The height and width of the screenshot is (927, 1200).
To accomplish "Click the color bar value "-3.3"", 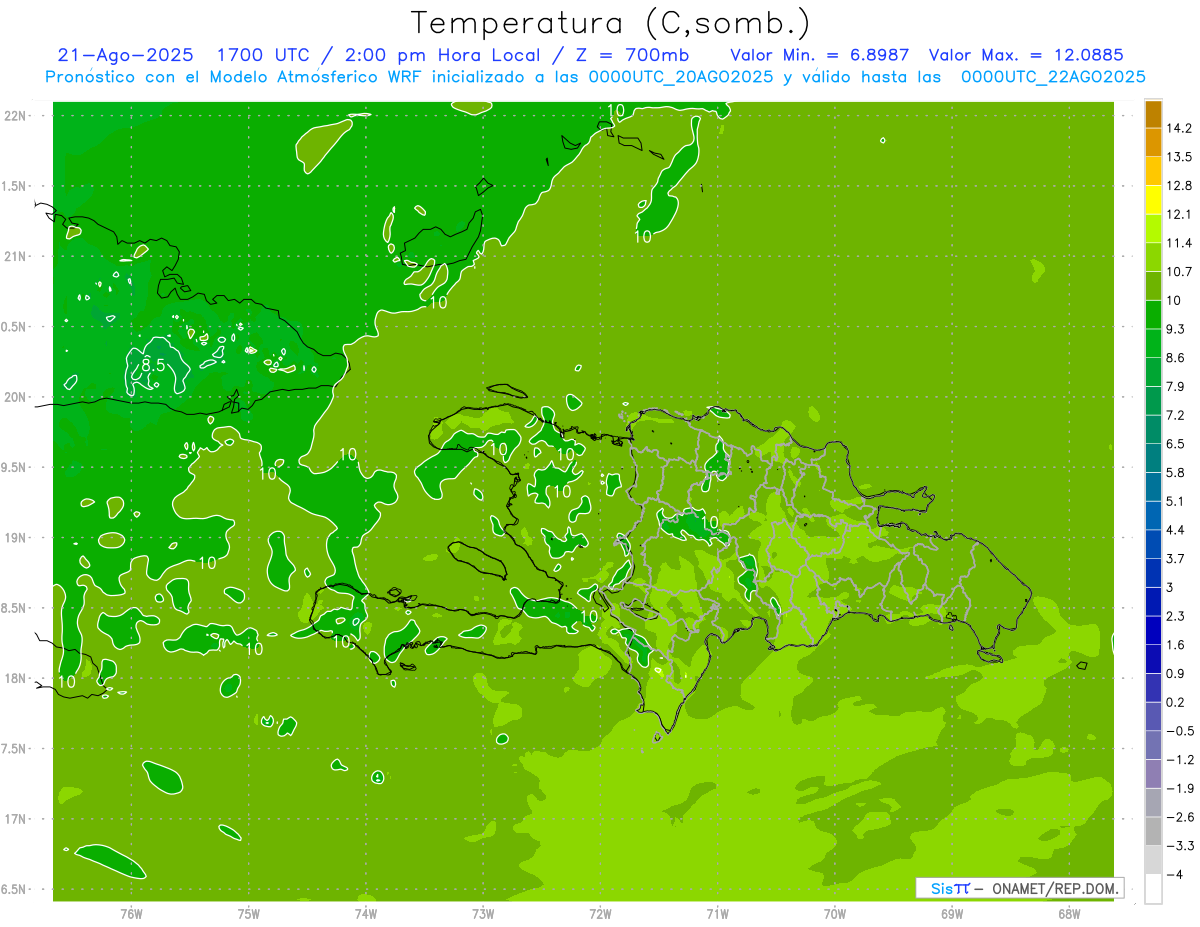I will [1179, 846].
